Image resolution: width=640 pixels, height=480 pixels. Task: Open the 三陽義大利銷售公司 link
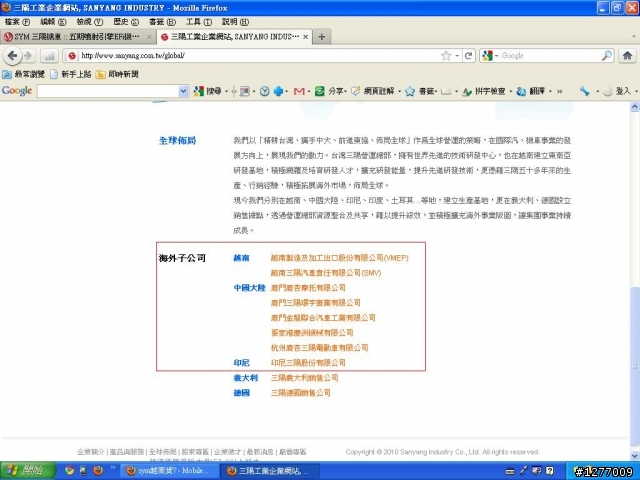point(304,378)
